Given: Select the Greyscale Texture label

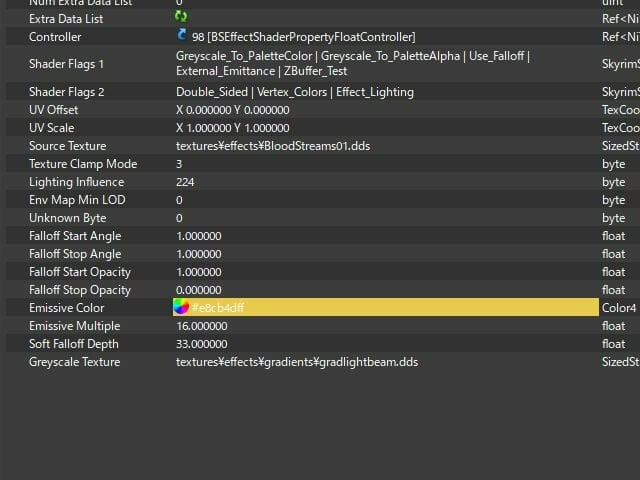Looking at the screenshot, I should click(x=74, y=362).
